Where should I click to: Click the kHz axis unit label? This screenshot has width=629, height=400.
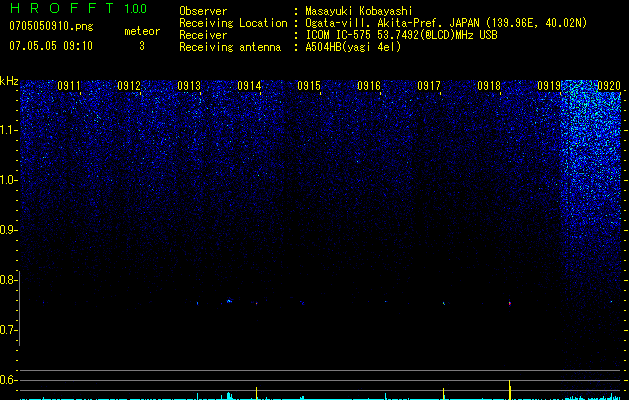[x=9, y=81]
